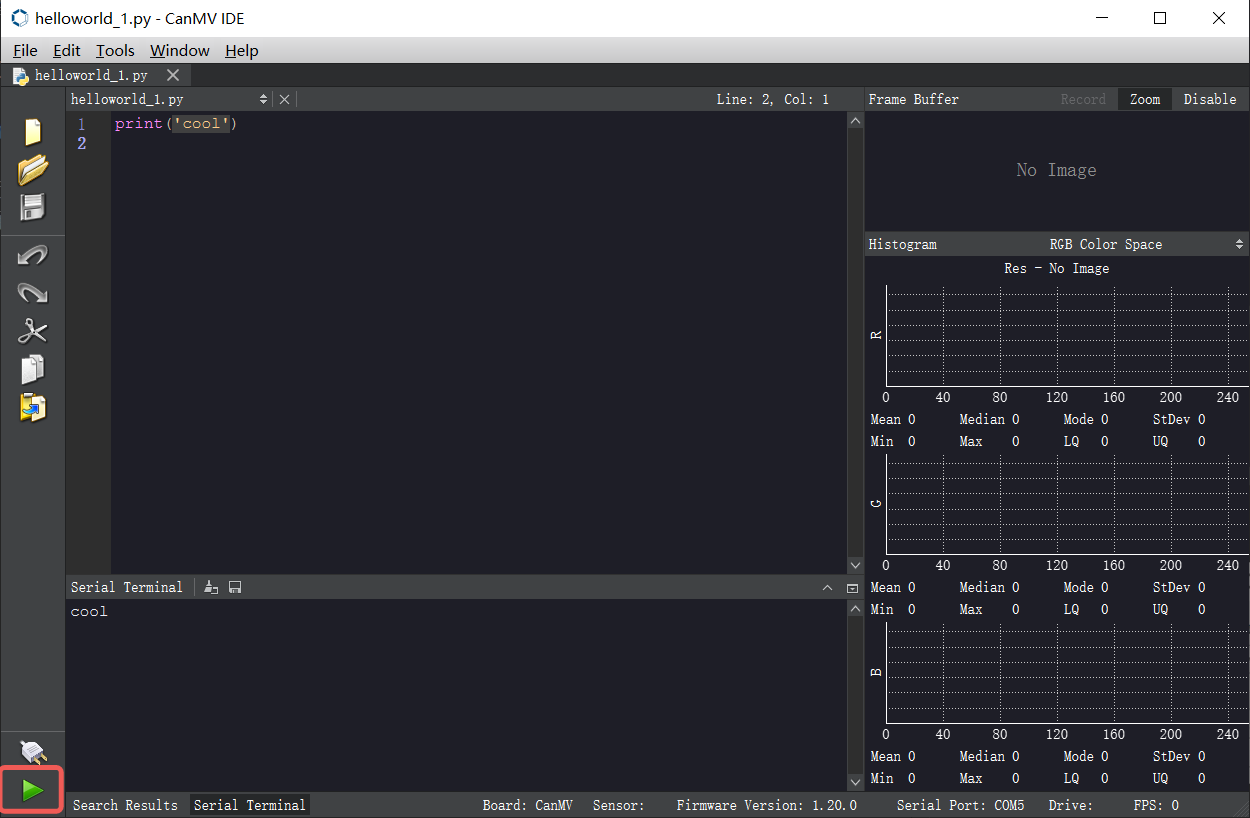Screen dimensions: 1250x818
Task: Switch to the Serial Terminal bottom tab
Action: pos(250,805)
